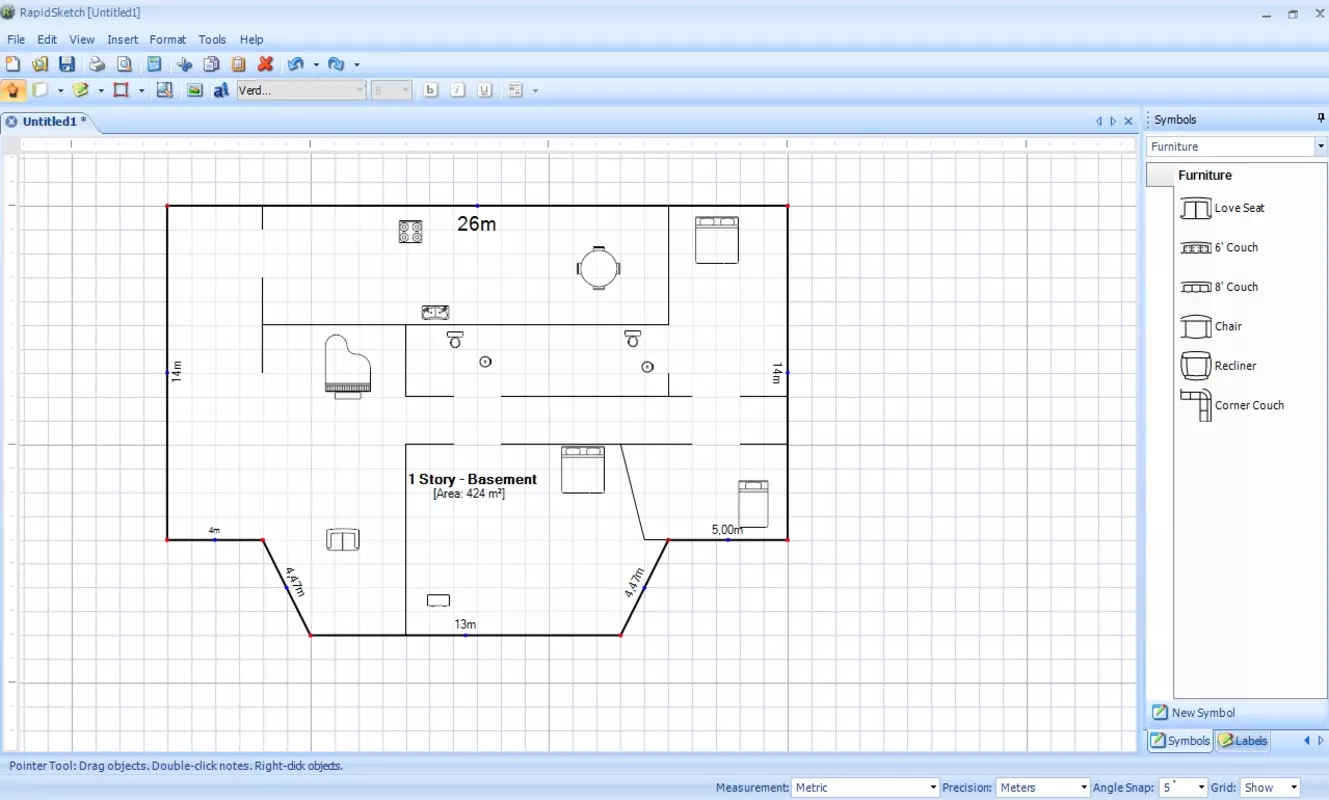Toggle italic formatting
Screen dimensions: 1329x800
[x=458, y=90]
